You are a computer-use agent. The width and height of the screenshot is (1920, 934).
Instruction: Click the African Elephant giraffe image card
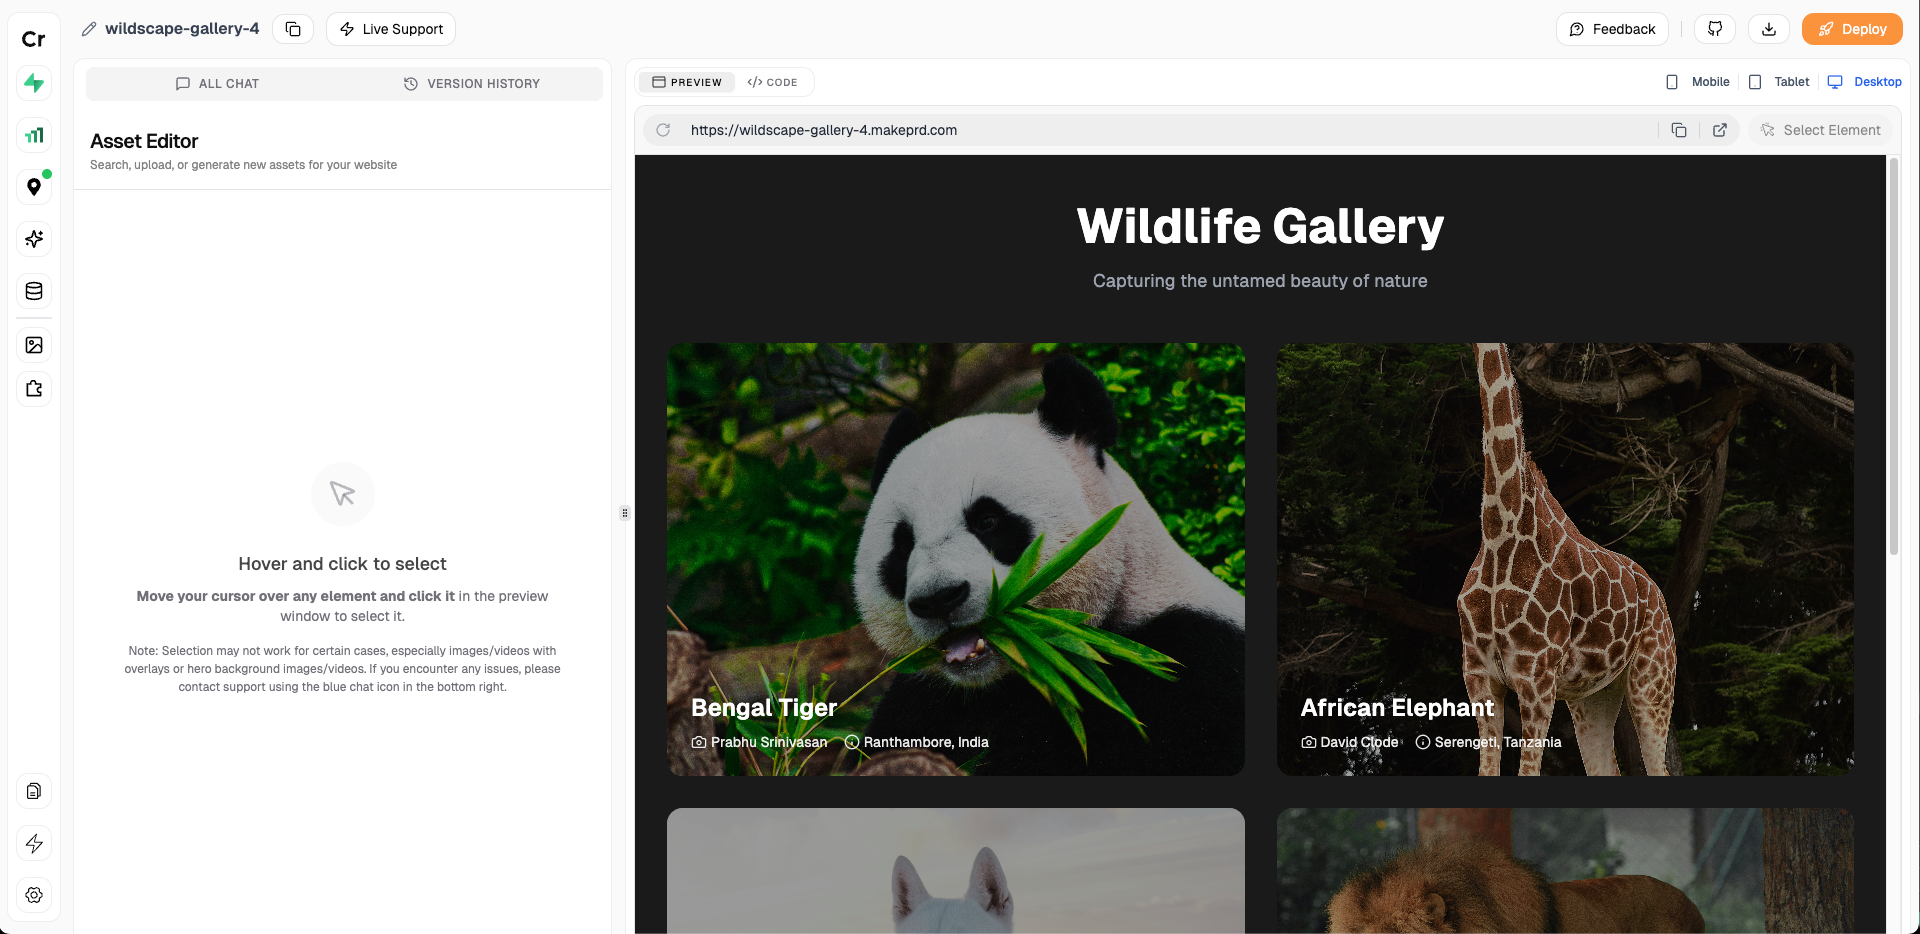click(1565, 559)
